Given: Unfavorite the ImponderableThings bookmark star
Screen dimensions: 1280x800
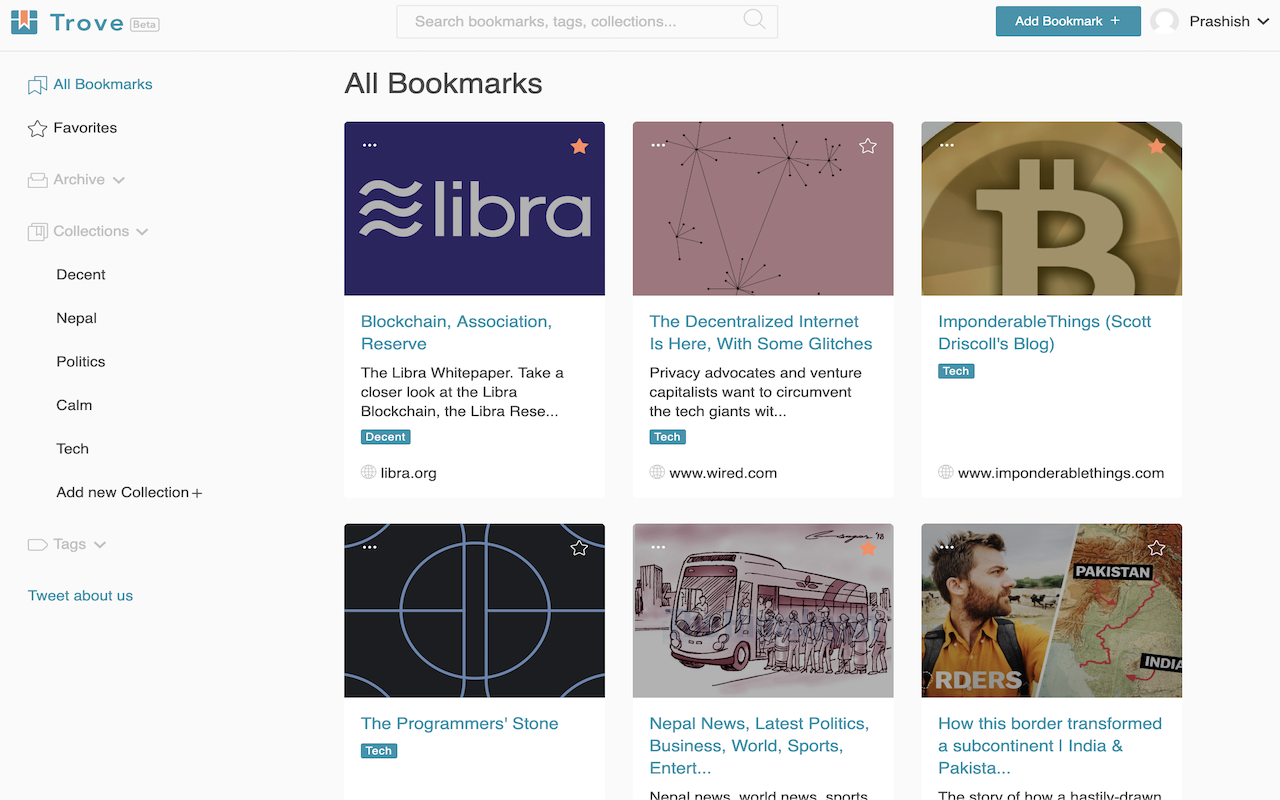Looking at the screenshot, I should 1157,146.
